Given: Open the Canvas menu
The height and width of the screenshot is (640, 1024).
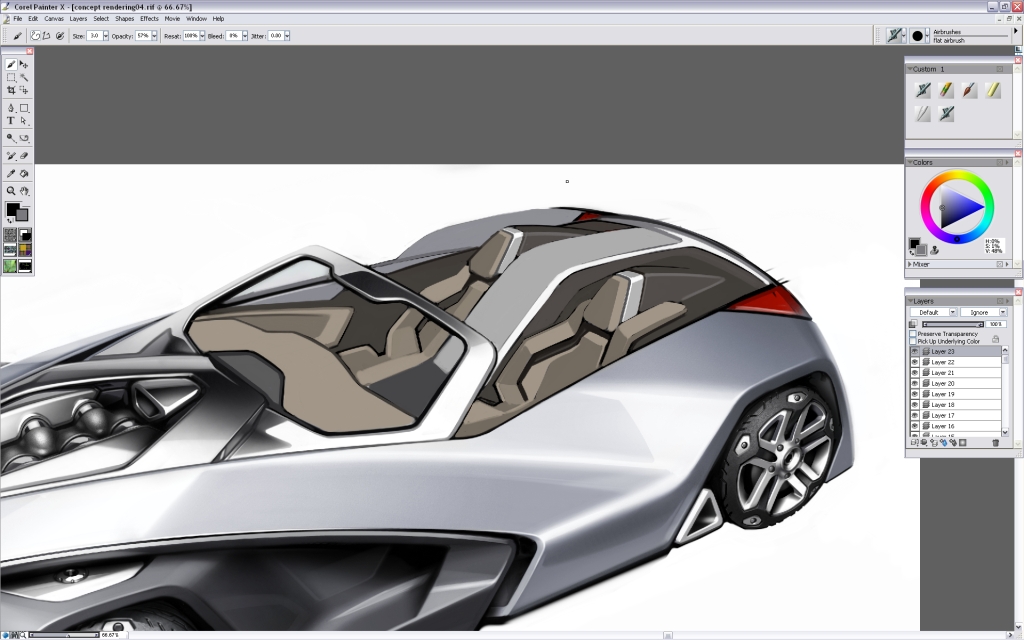Looking at the screenshot, I should tap(56, 18).
